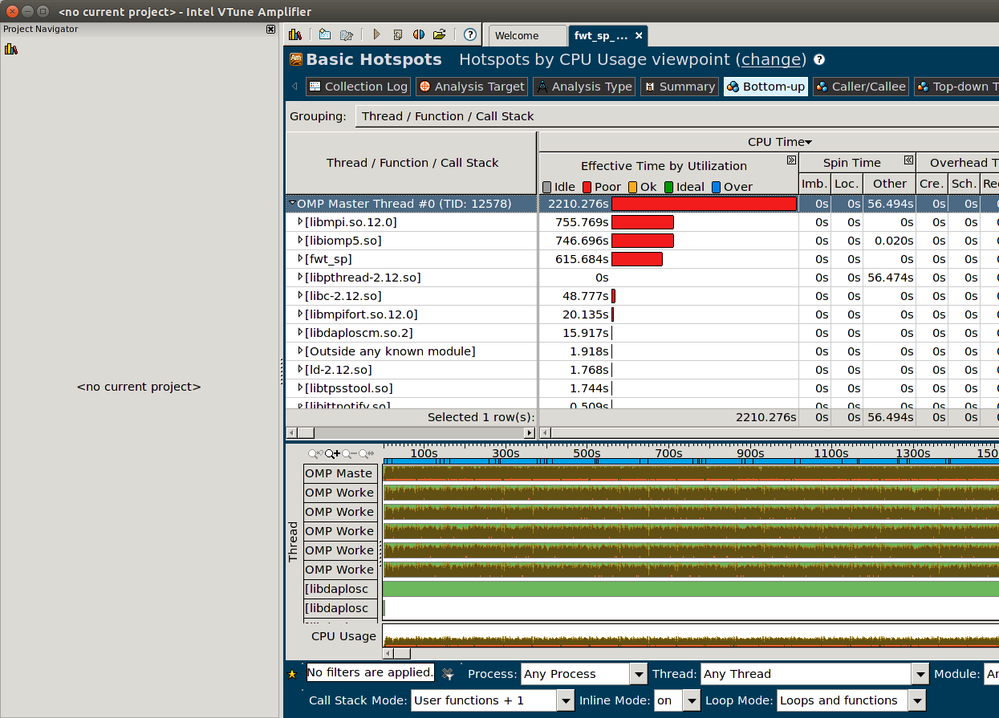The image size is (999, 718).
Task: Expand the Effective Time column group
Action: [x=791, y=160]
